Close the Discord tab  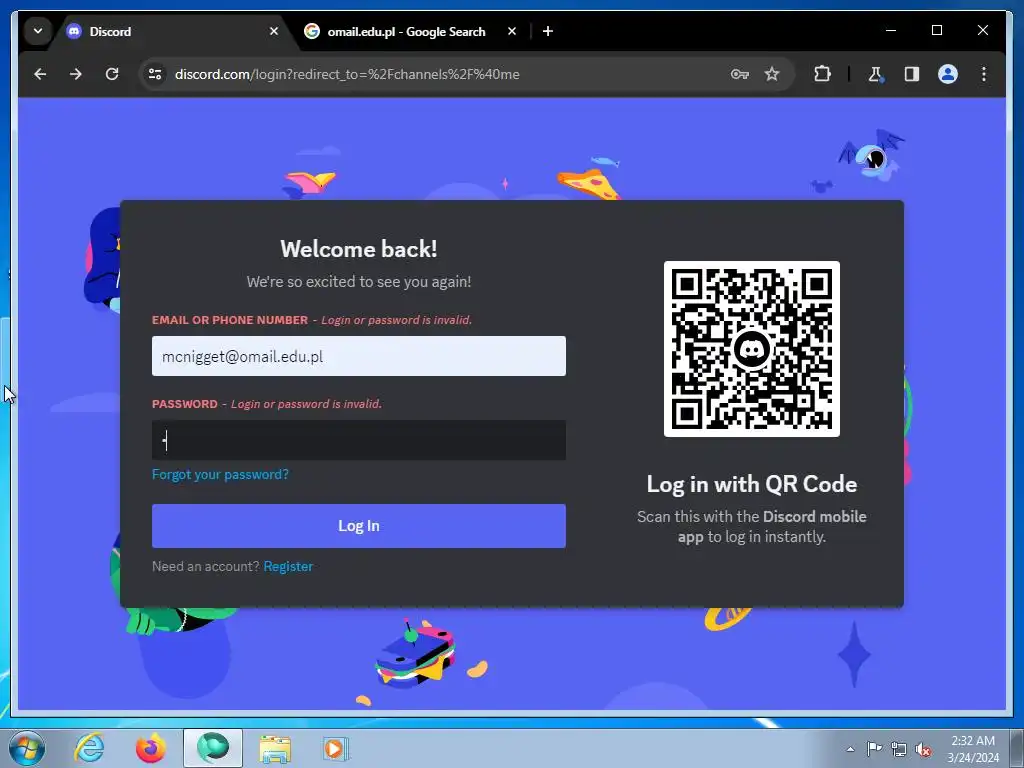pyautogui.click(x=274, y=31)
